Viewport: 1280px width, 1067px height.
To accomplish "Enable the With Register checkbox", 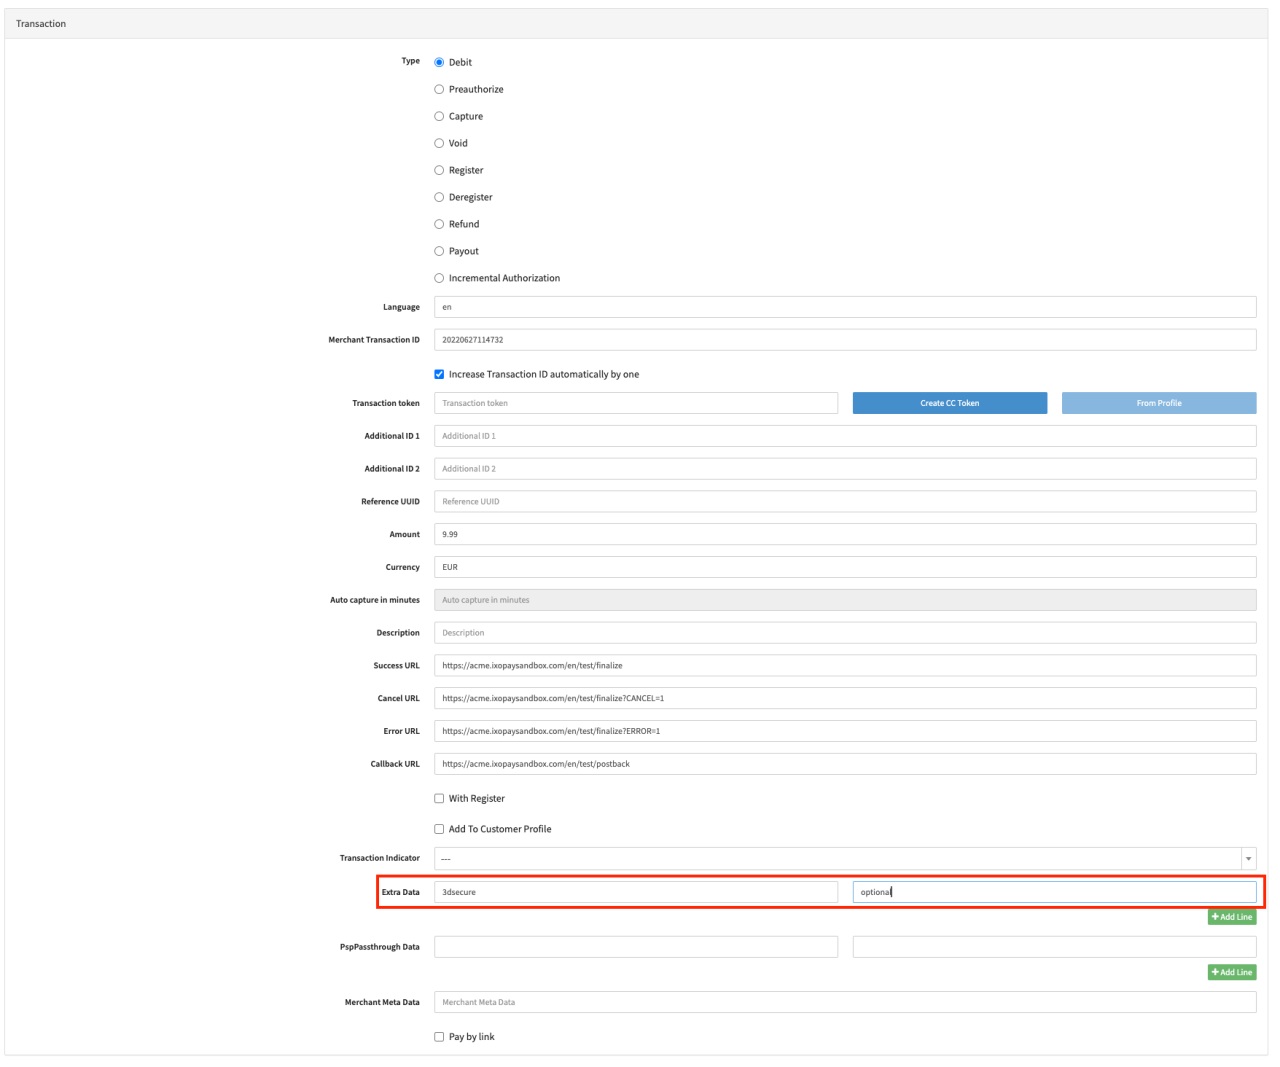I will [x=439, y=798].
